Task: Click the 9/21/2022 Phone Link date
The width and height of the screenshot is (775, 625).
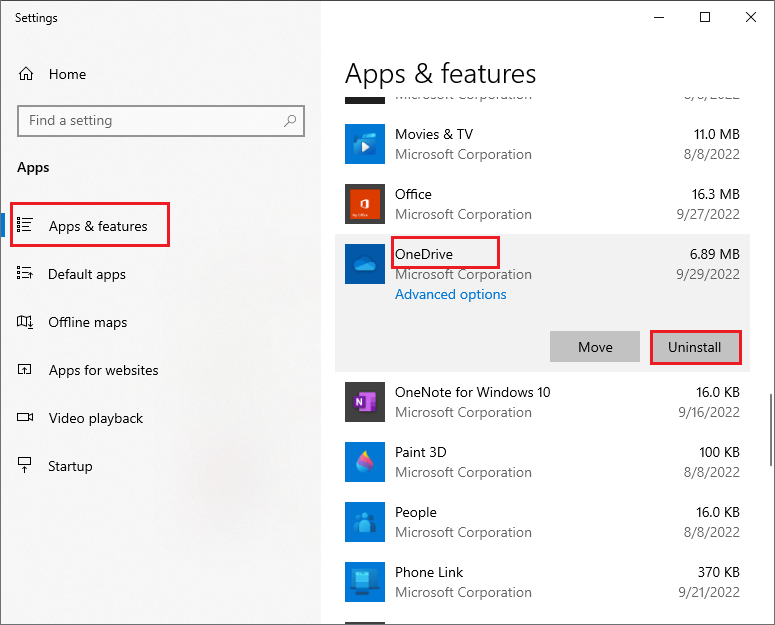Action: [x=709, y=592]
